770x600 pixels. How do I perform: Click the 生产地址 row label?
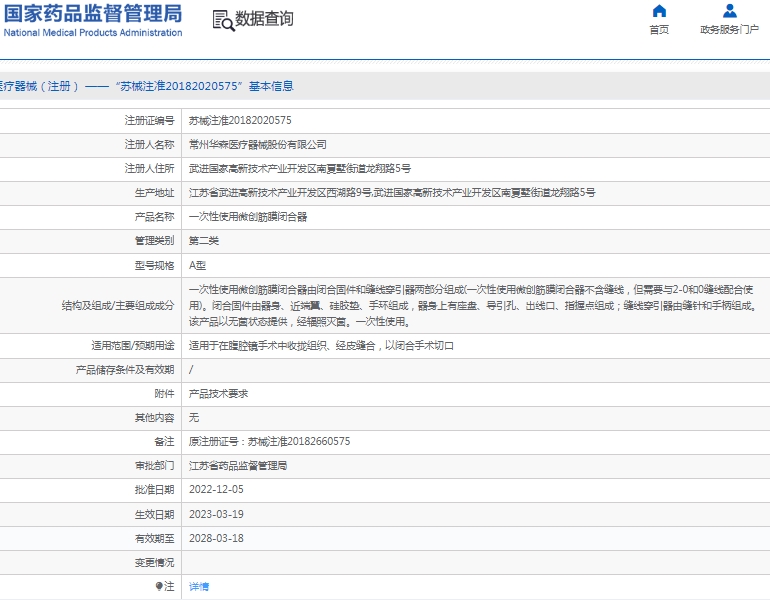click(155, 193)
